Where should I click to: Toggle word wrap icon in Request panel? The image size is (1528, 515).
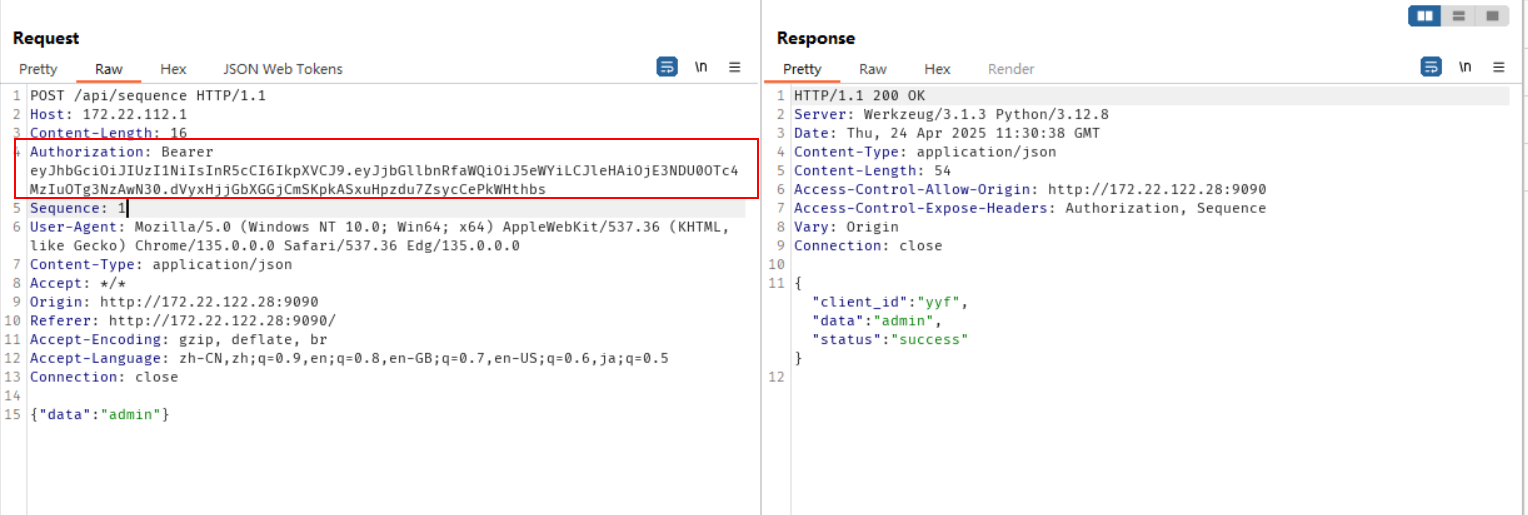pos(667,67)
